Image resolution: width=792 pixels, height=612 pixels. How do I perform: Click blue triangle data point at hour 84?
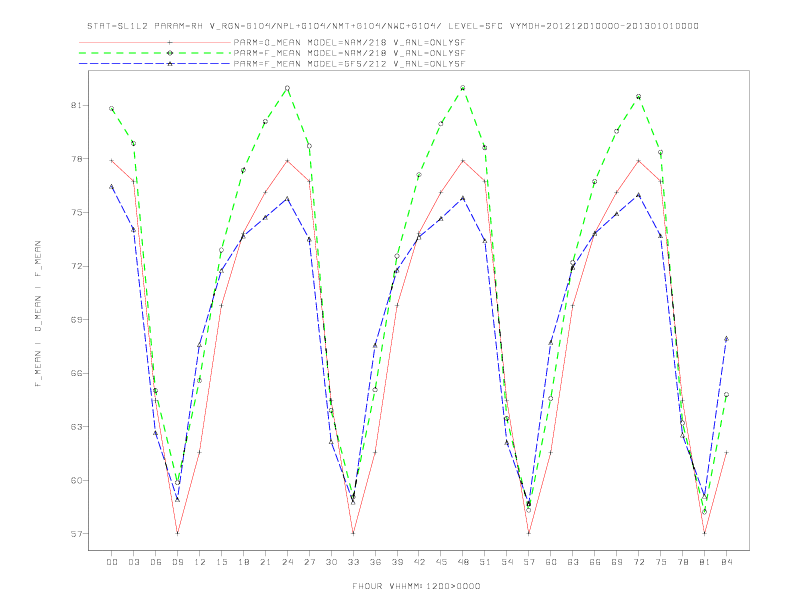726,339
